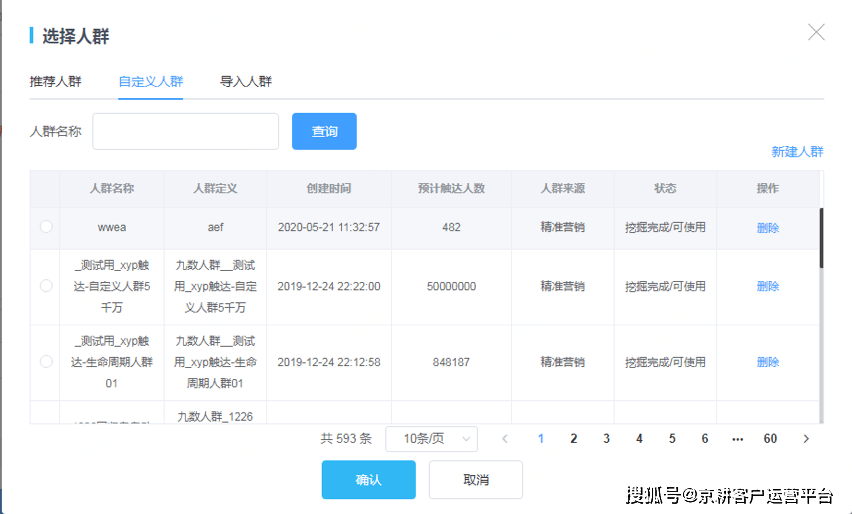The width and height of the screenshot is (852, 514).
Task: Click the date 2019-12-24 22:22:00
Action: pyautogui.click(x=329, y=286)
